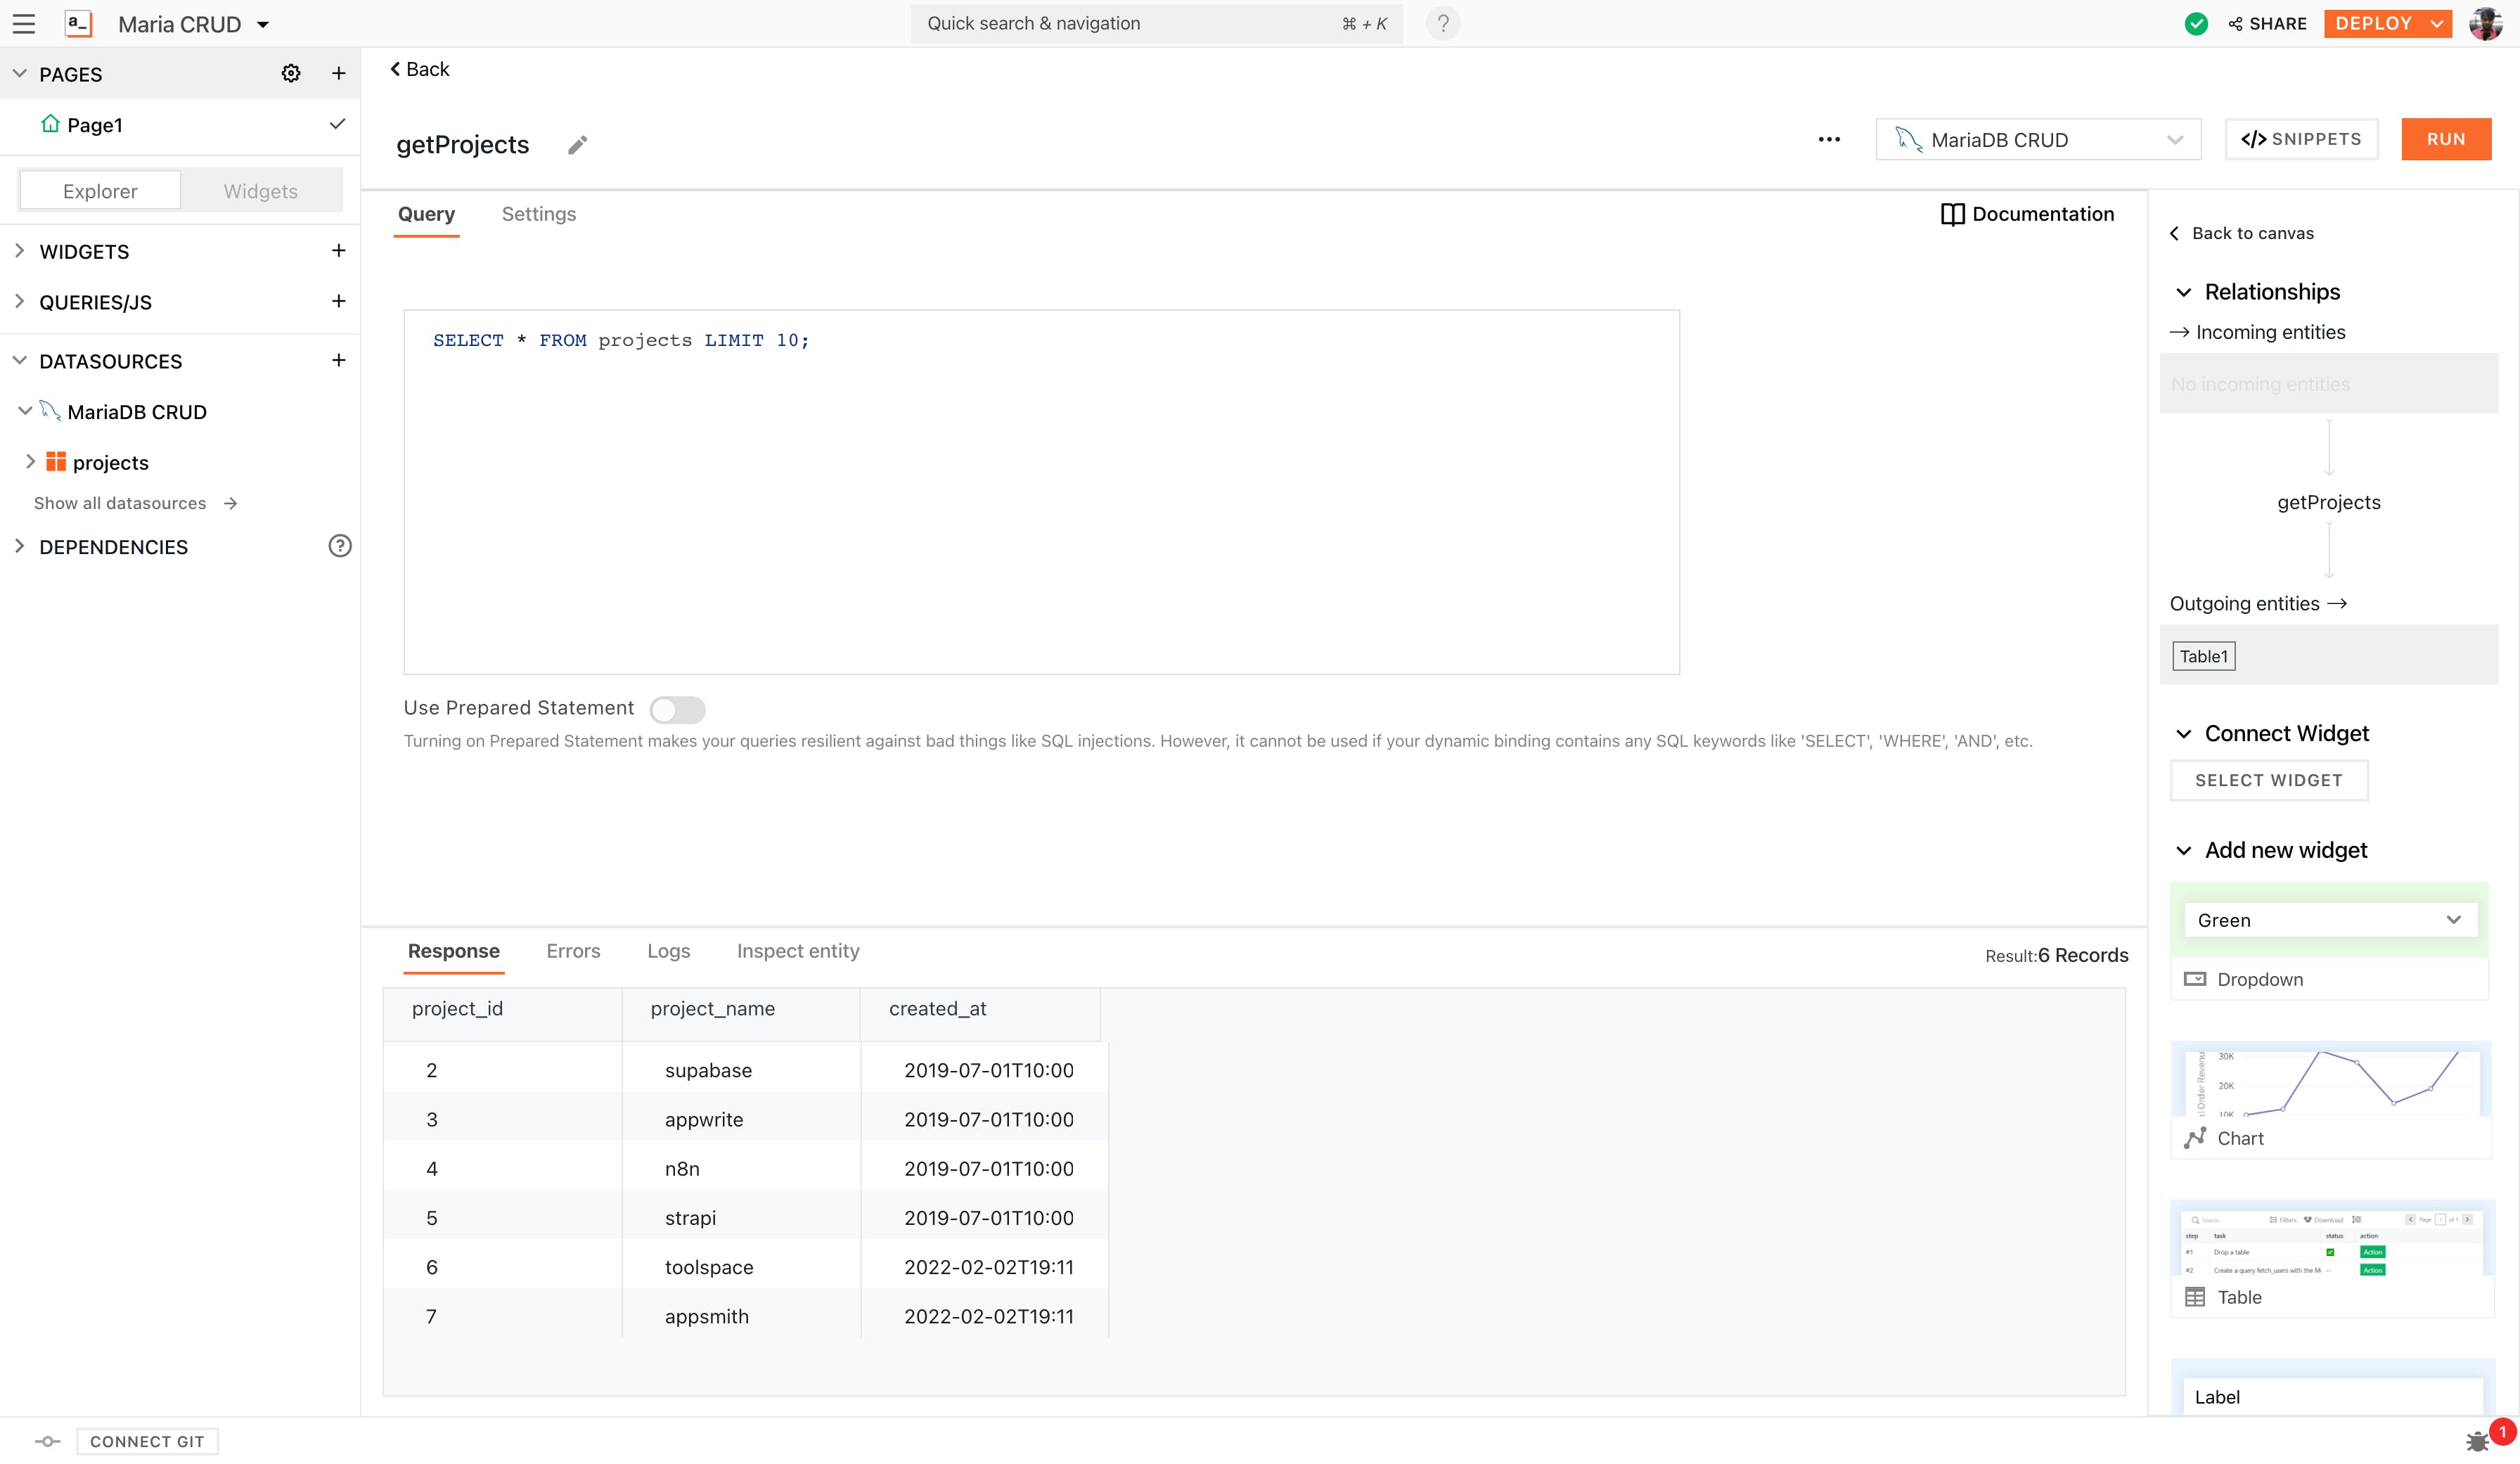Switch to the Settings tab
This screenshot has height=1464, width=2520.
click(538, 214)
